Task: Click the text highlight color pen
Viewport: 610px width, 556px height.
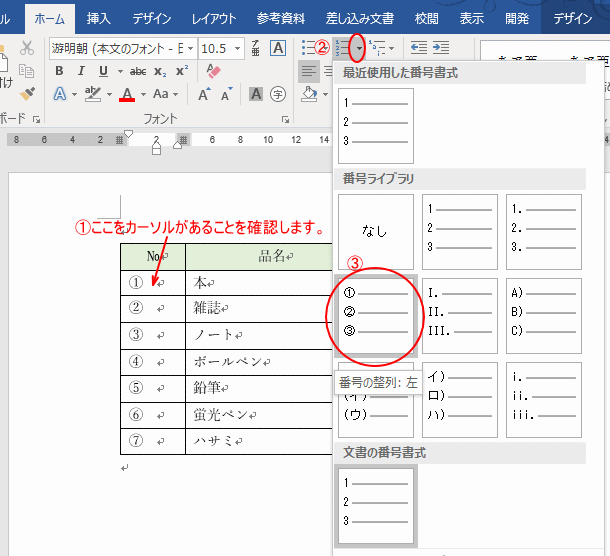Action: click(93, 94)
